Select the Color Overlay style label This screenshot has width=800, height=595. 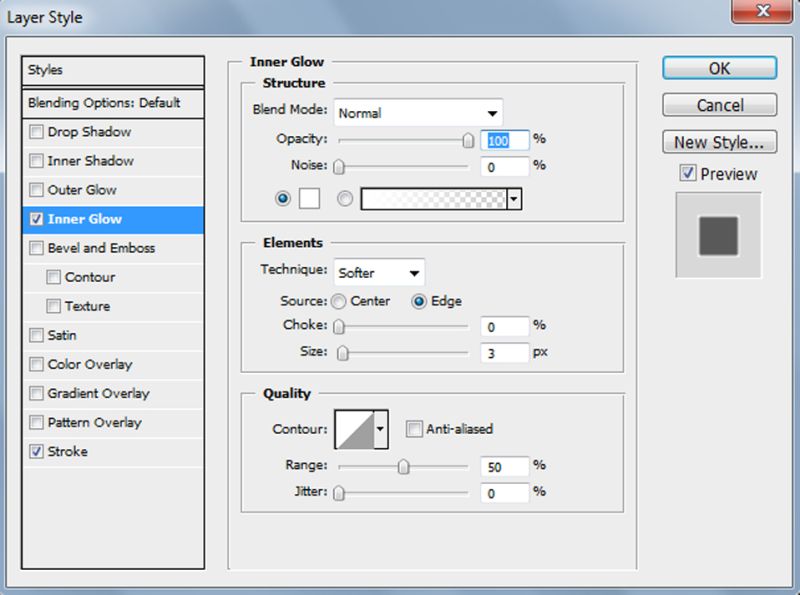[x=90, y=364]
